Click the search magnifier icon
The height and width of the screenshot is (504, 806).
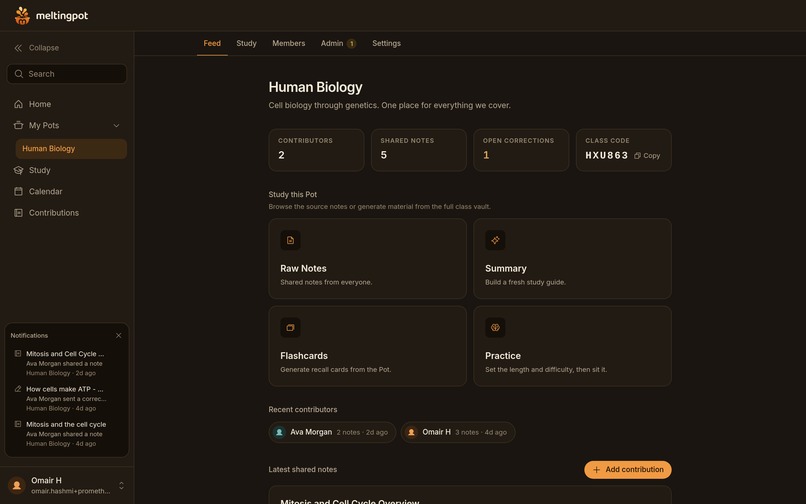tap(19, 74)
